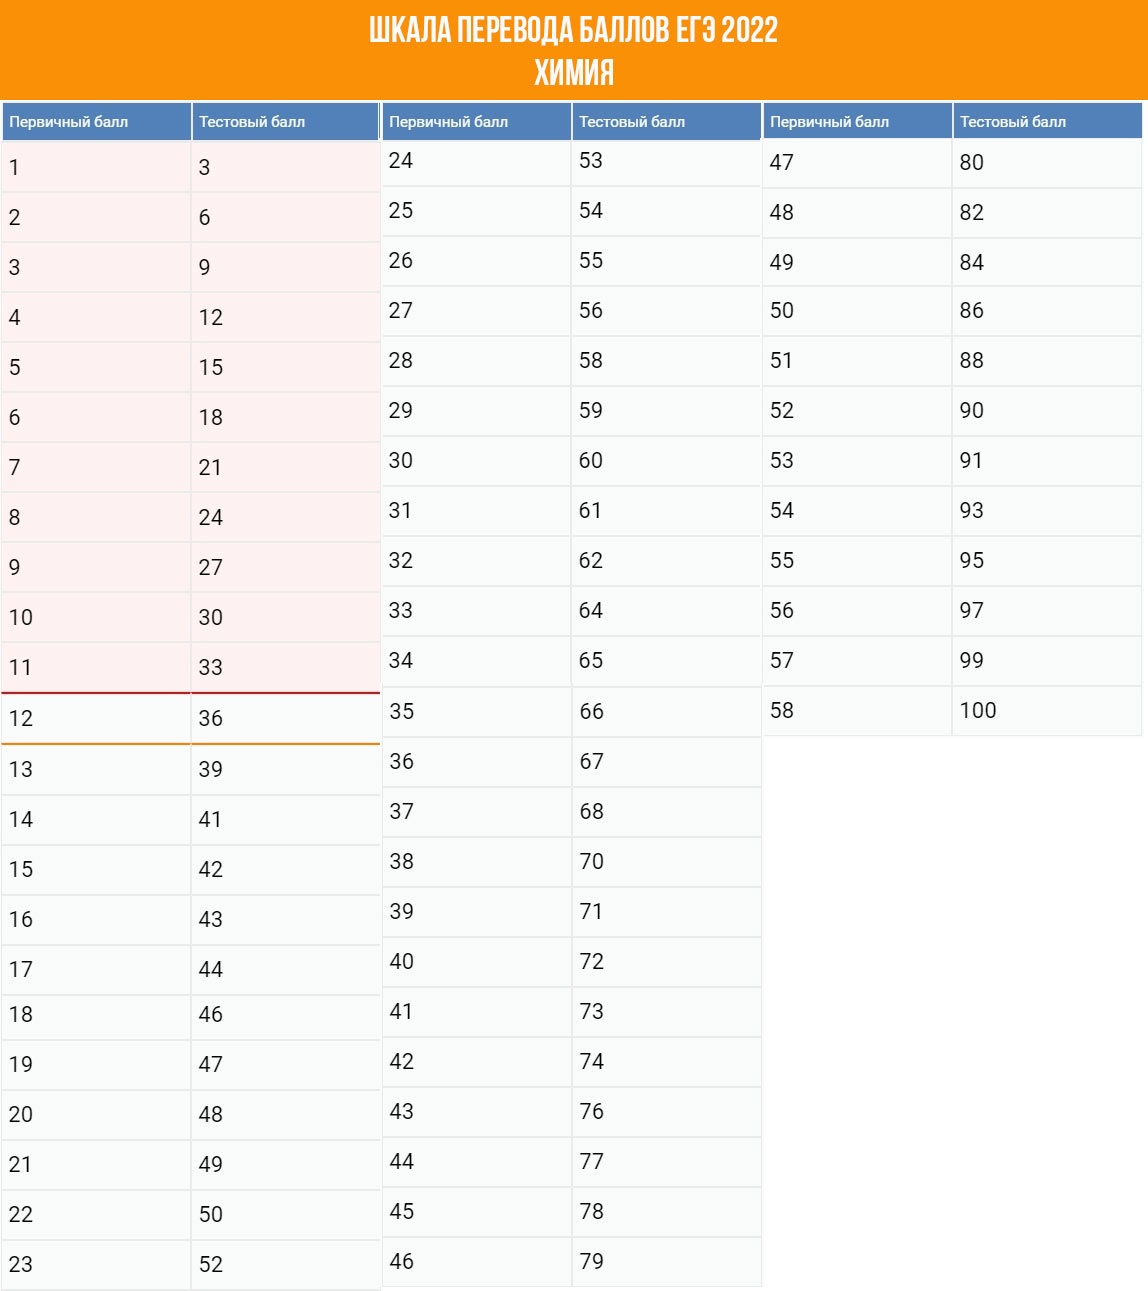Image resolution: width=1148 pixels, height=1291 pixels.
Task: Select test score cell 53
Action: click(x=666, y=161)
